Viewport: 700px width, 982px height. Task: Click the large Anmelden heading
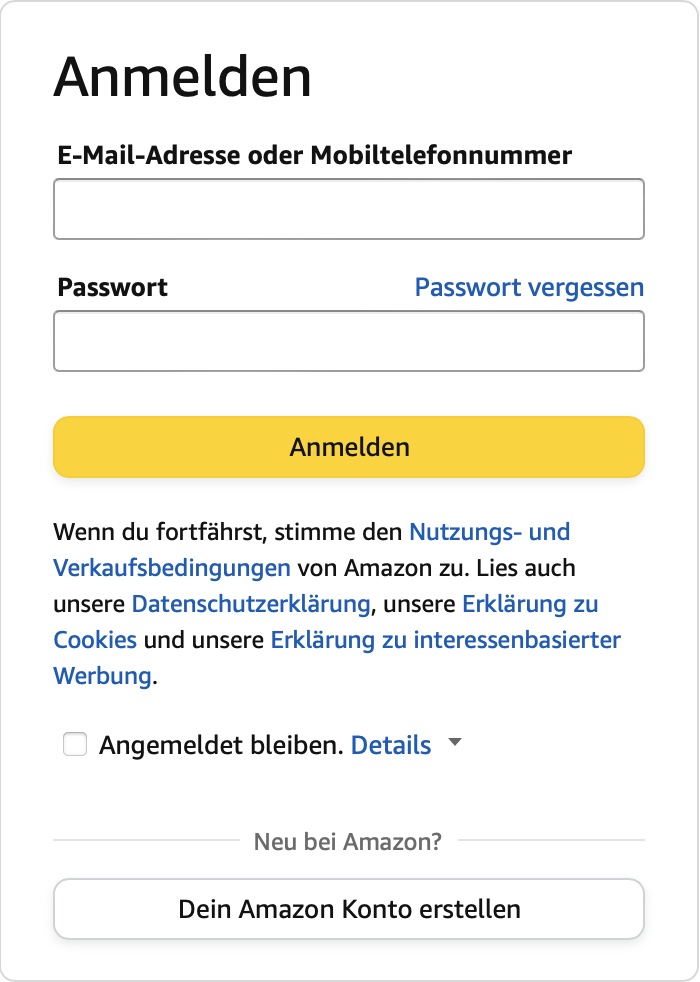(183, 77)
